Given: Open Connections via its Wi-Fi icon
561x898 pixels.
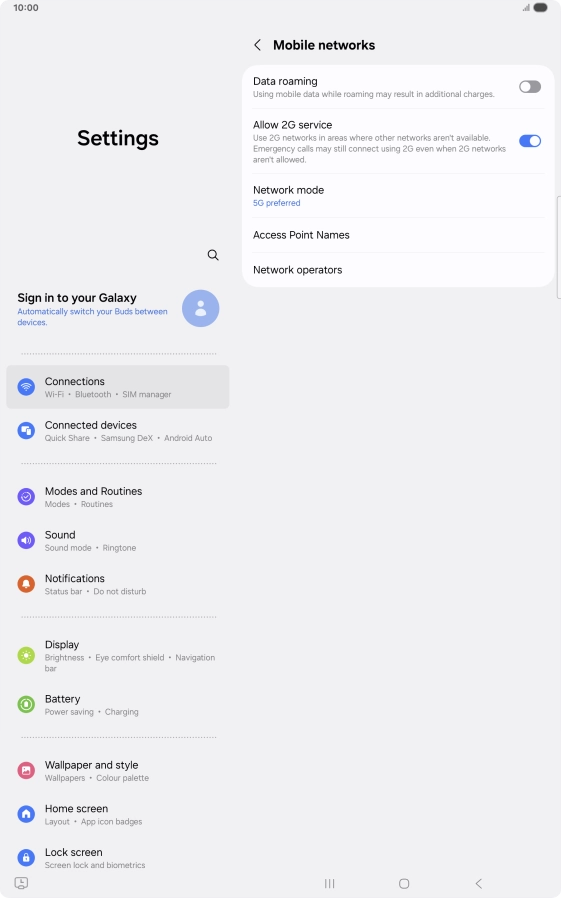Looking at the screenshot, I should [x=26, y=387].
